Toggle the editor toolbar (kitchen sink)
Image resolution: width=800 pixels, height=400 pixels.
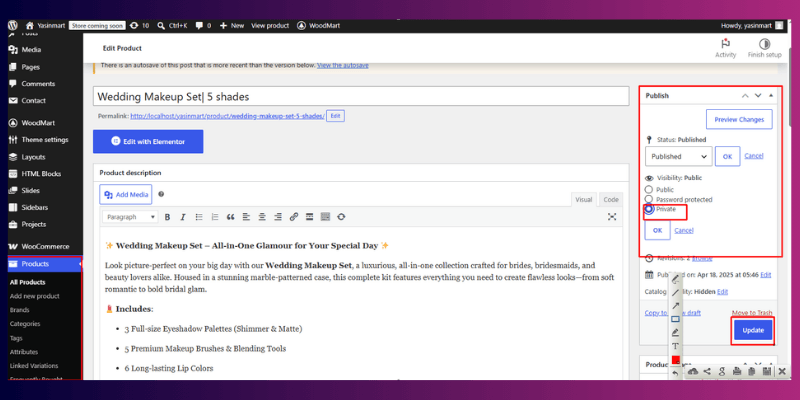pos(325,217)
